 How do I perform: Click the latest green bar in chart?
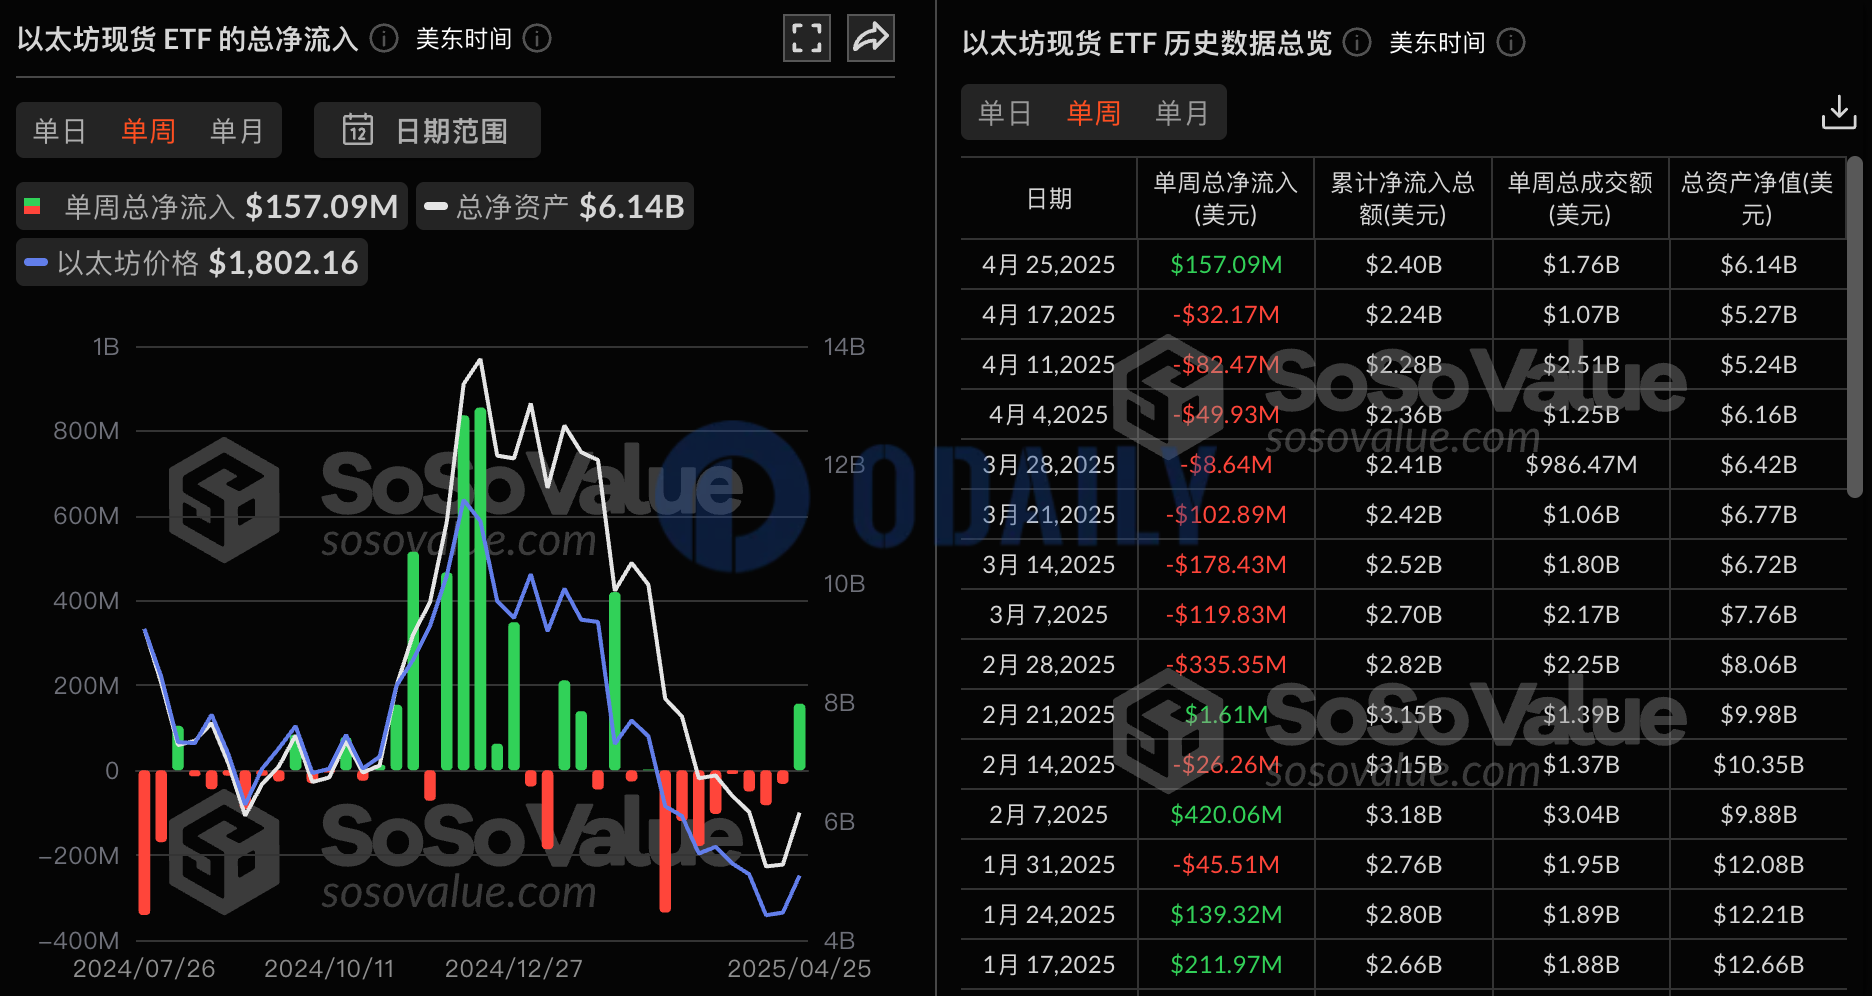pyautogui.click(x=800, y=737)
